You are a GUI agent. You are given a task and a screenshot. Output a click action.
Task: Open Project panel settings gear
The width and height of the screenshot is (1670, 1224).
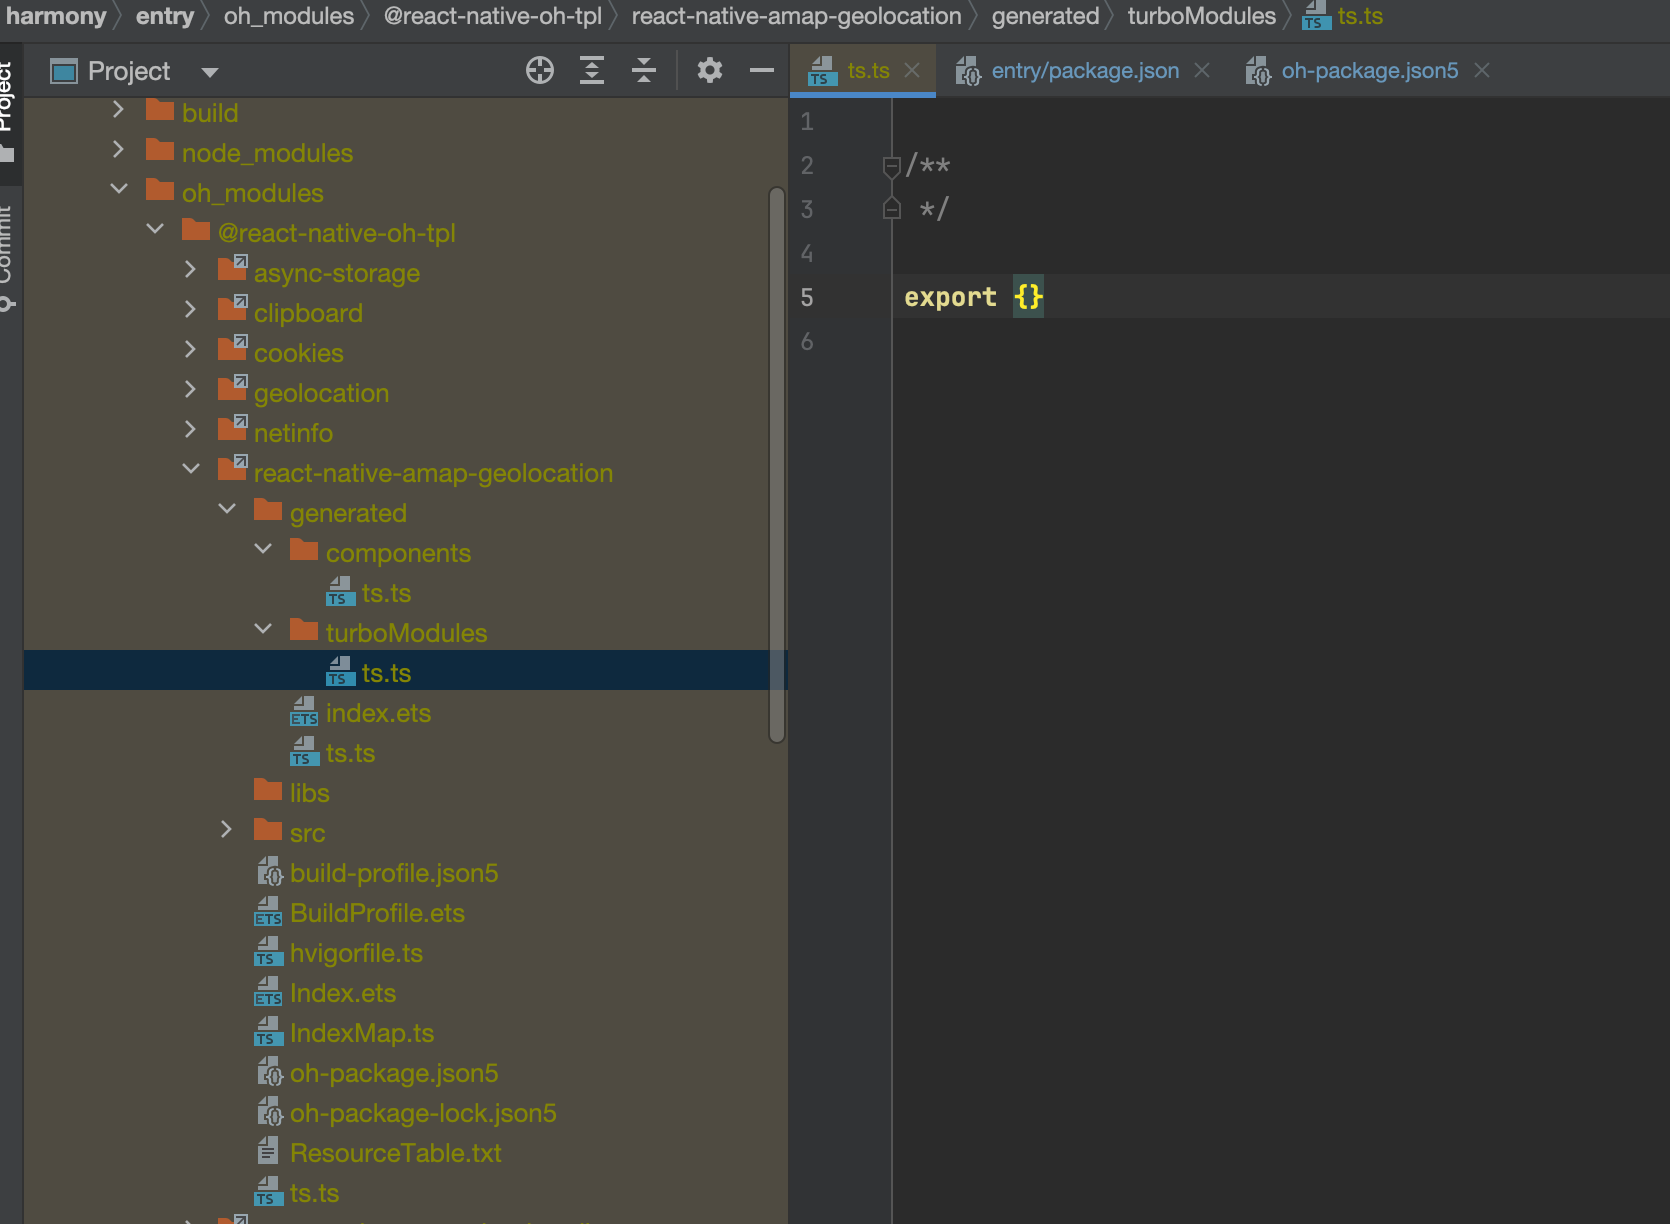(710, 70)
